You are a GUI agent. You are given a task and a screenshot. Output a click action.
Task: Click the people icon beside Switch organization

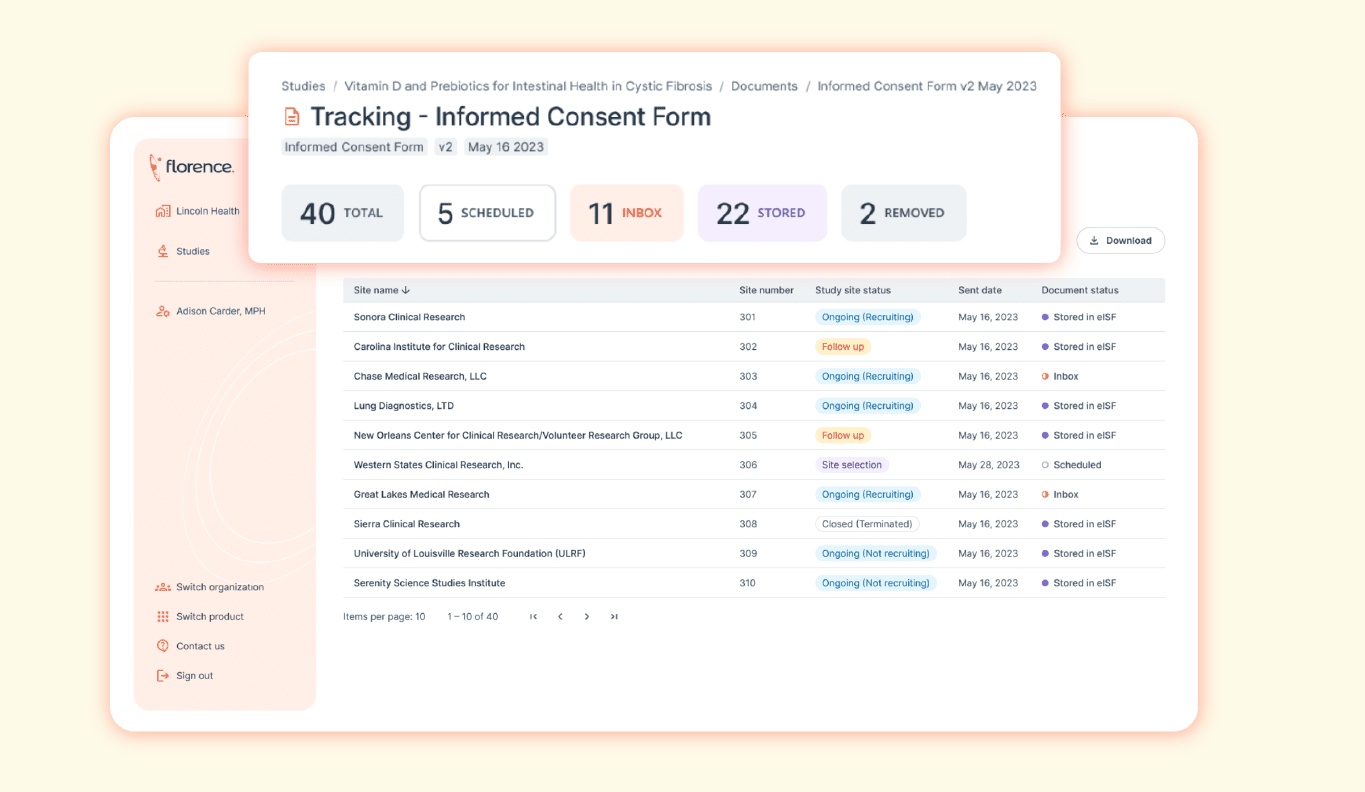pyautogui.click(x=163, y=587)
